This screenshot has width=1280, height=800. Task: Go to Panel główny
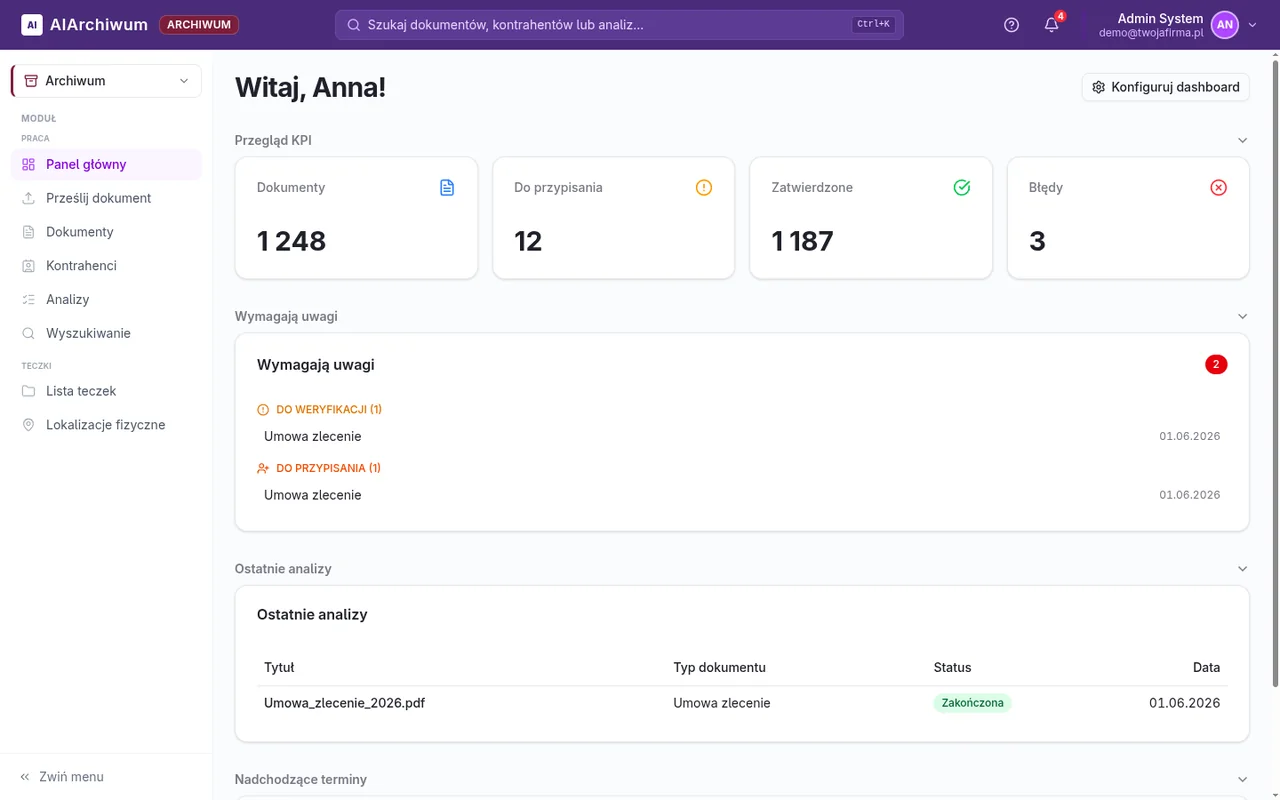coord(106,164)
